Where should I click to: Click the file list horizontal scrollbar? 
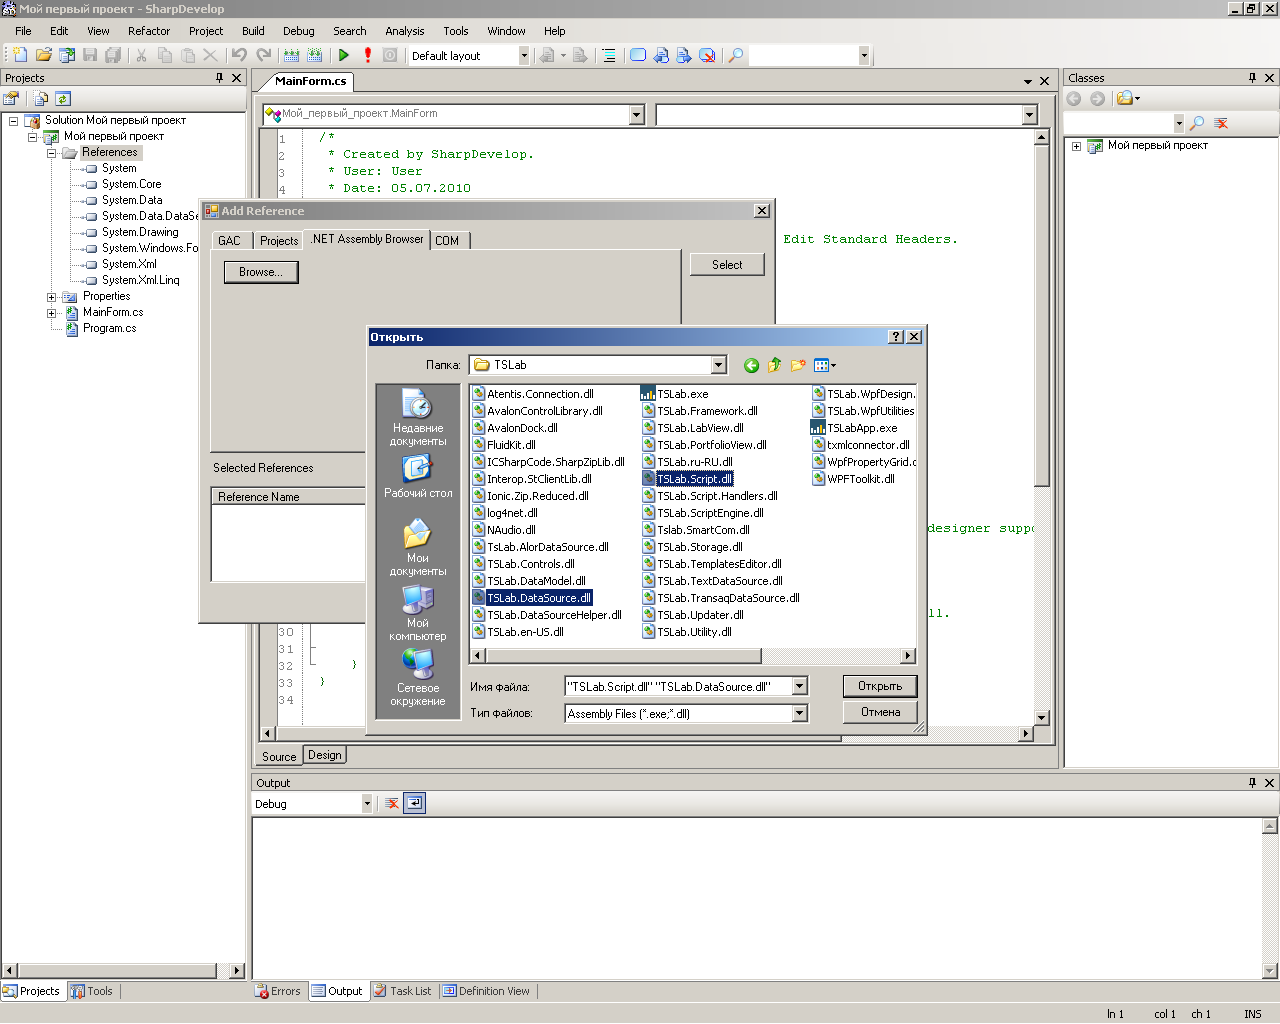coord(622,656)
